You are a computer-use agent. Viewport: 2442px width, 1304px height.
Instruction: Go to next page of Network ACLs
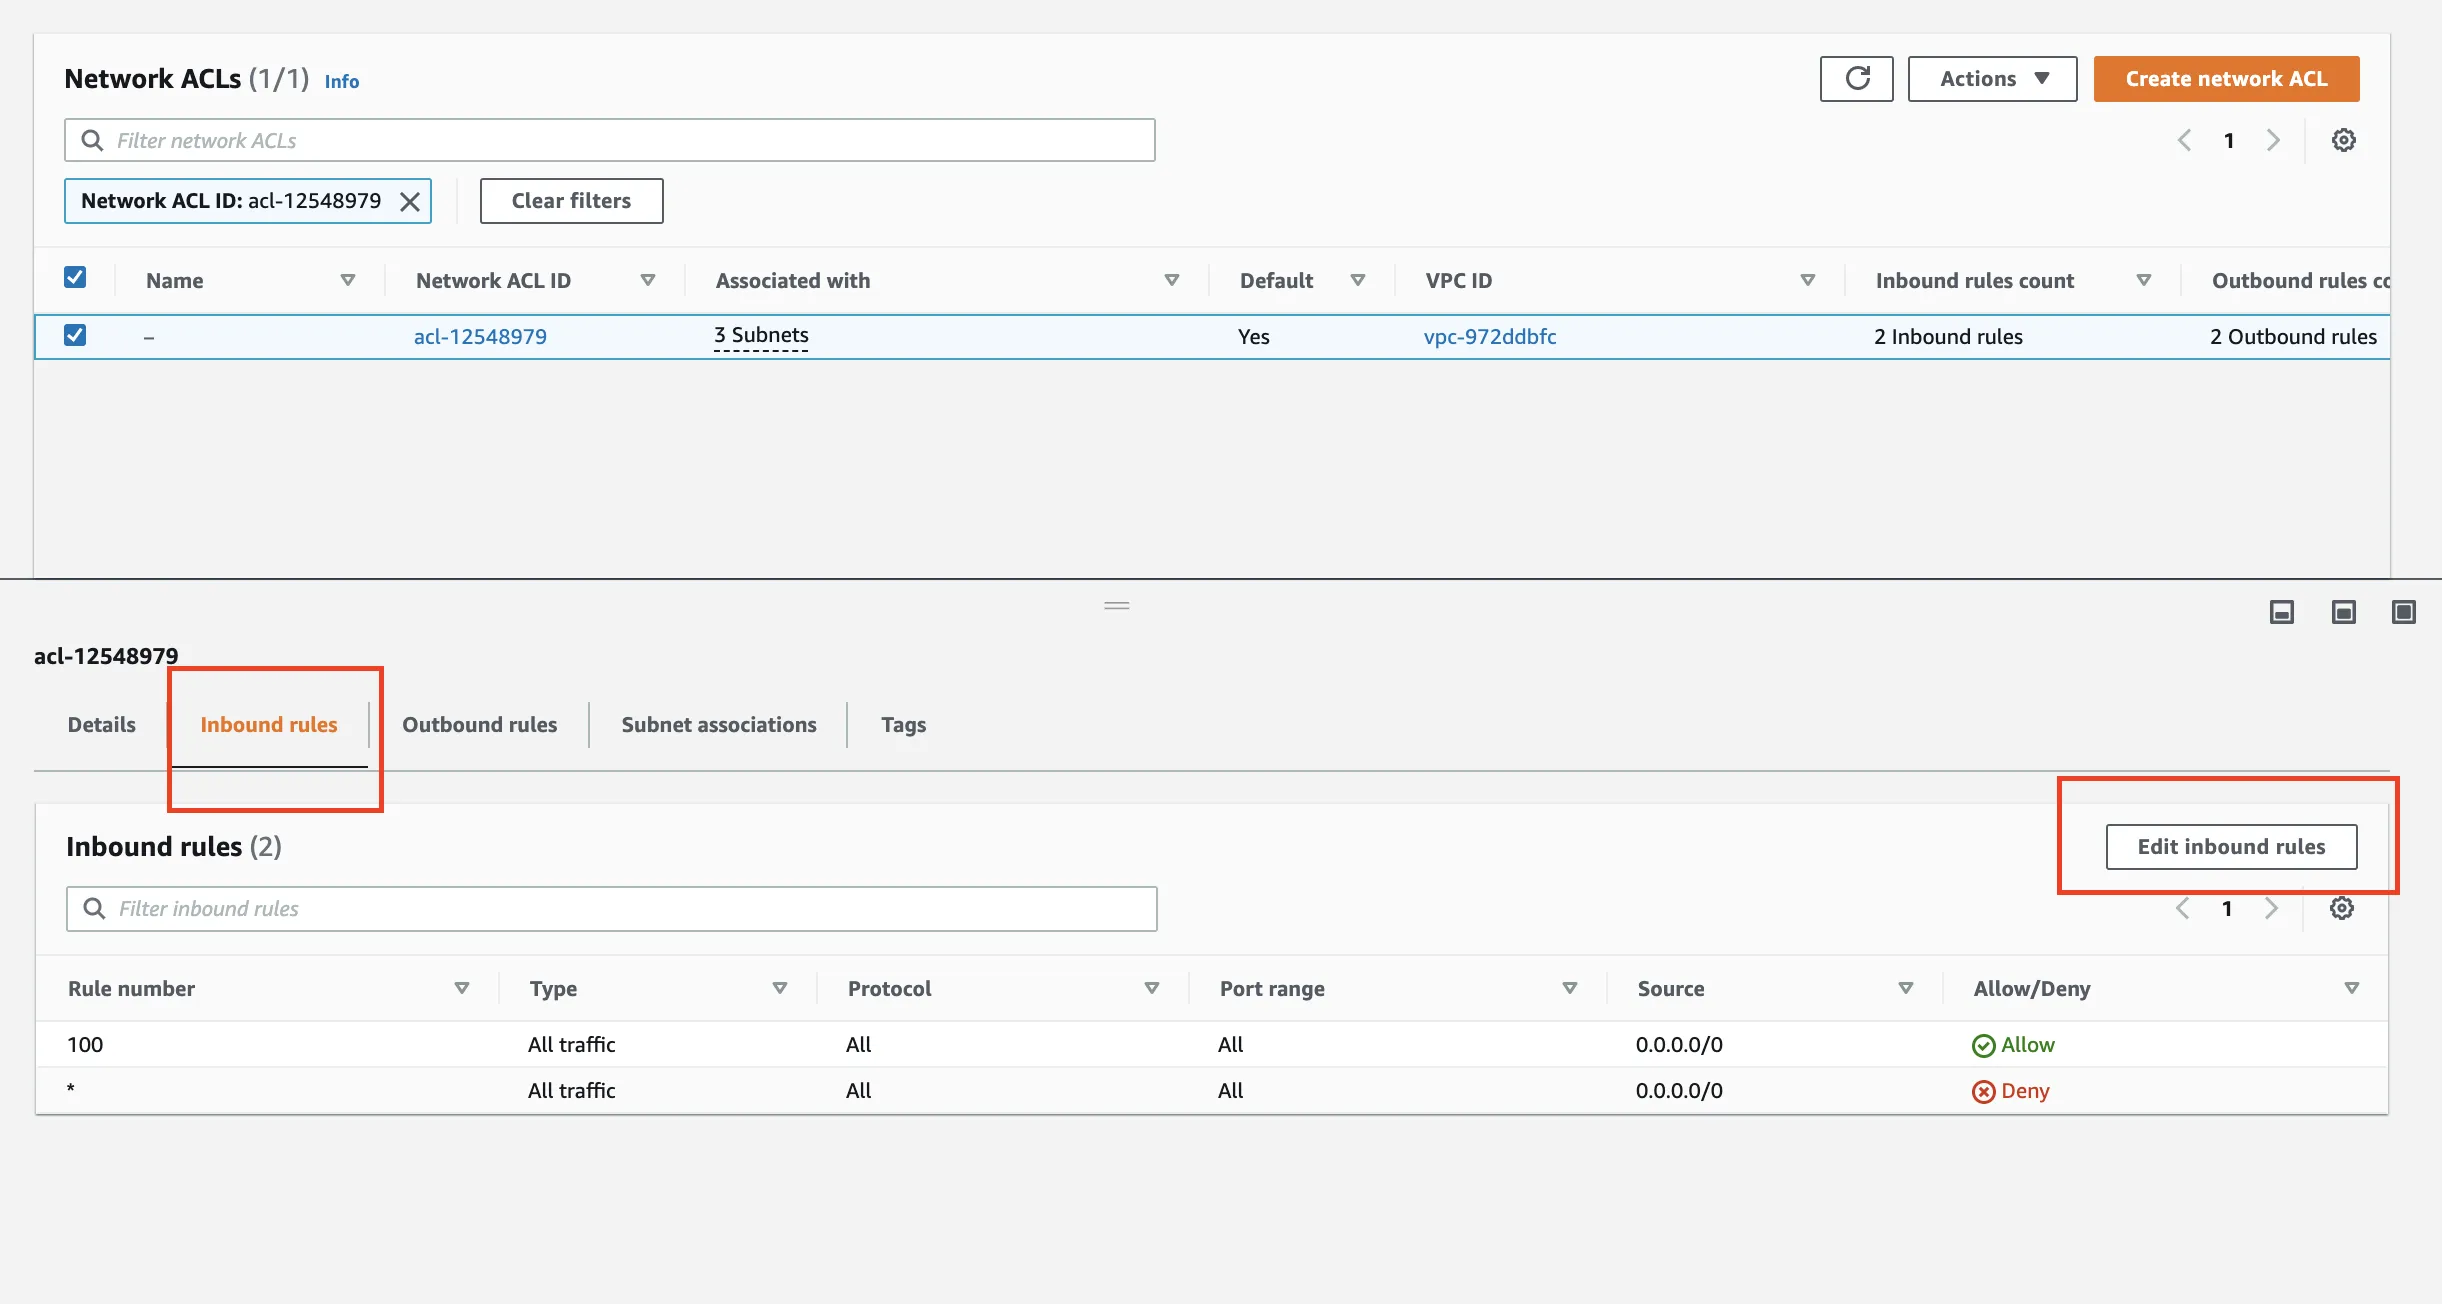pos(2273,140)
